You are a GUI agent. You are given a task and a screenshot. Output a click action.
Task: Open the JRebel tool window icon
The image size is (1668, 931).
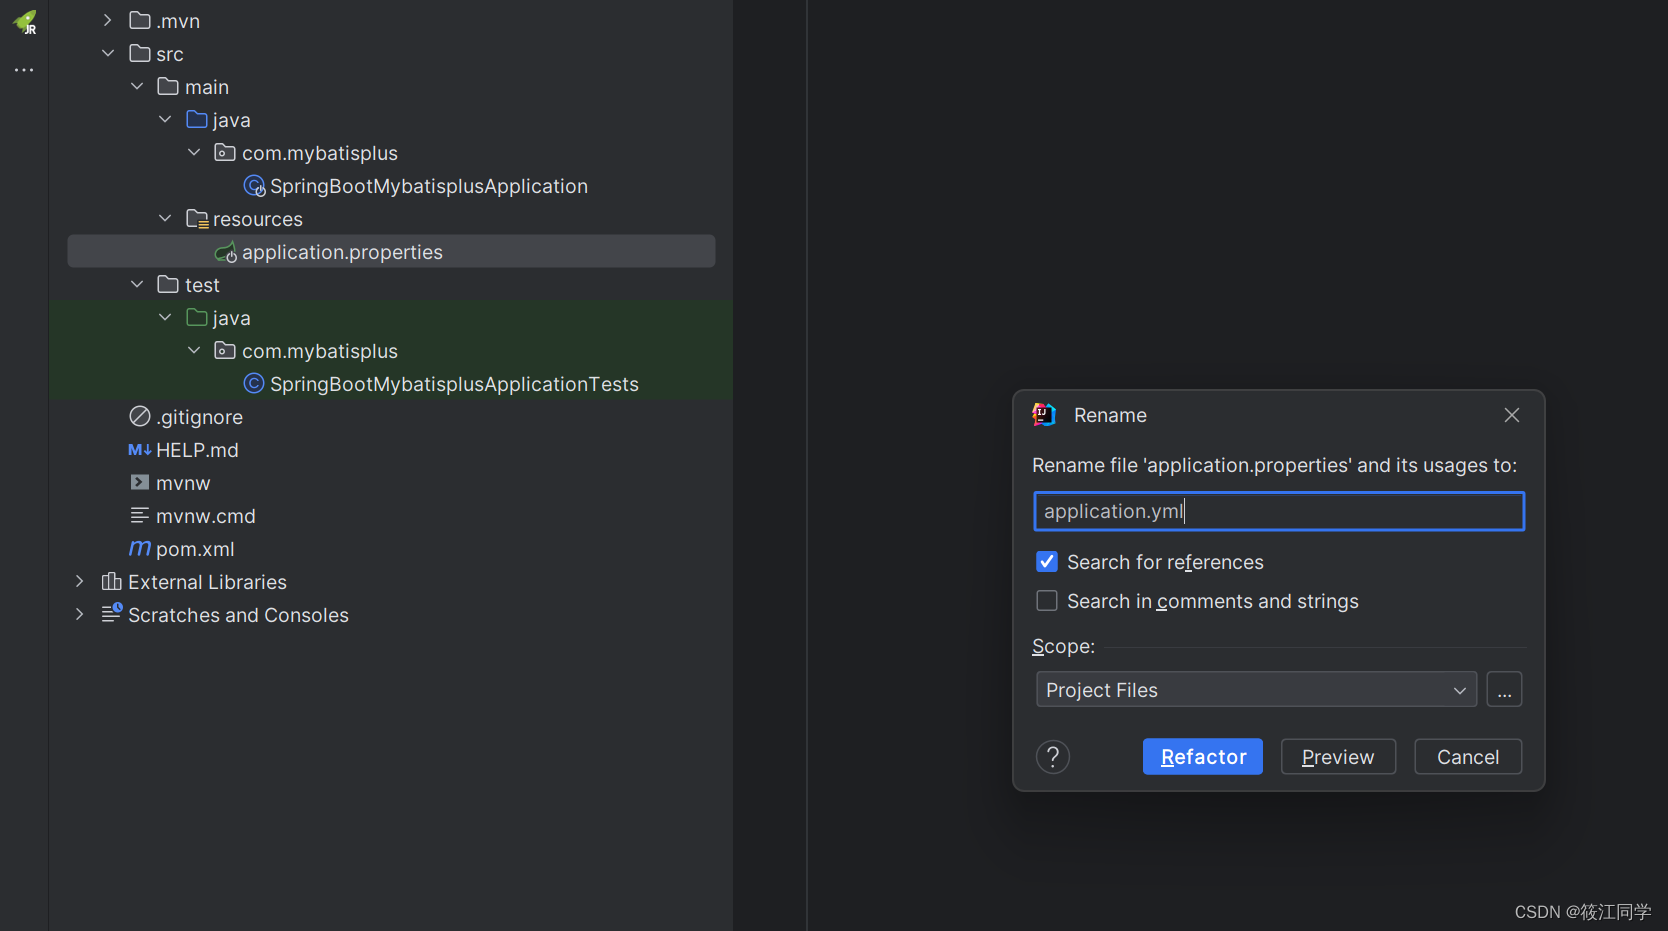tap(24, 22)
